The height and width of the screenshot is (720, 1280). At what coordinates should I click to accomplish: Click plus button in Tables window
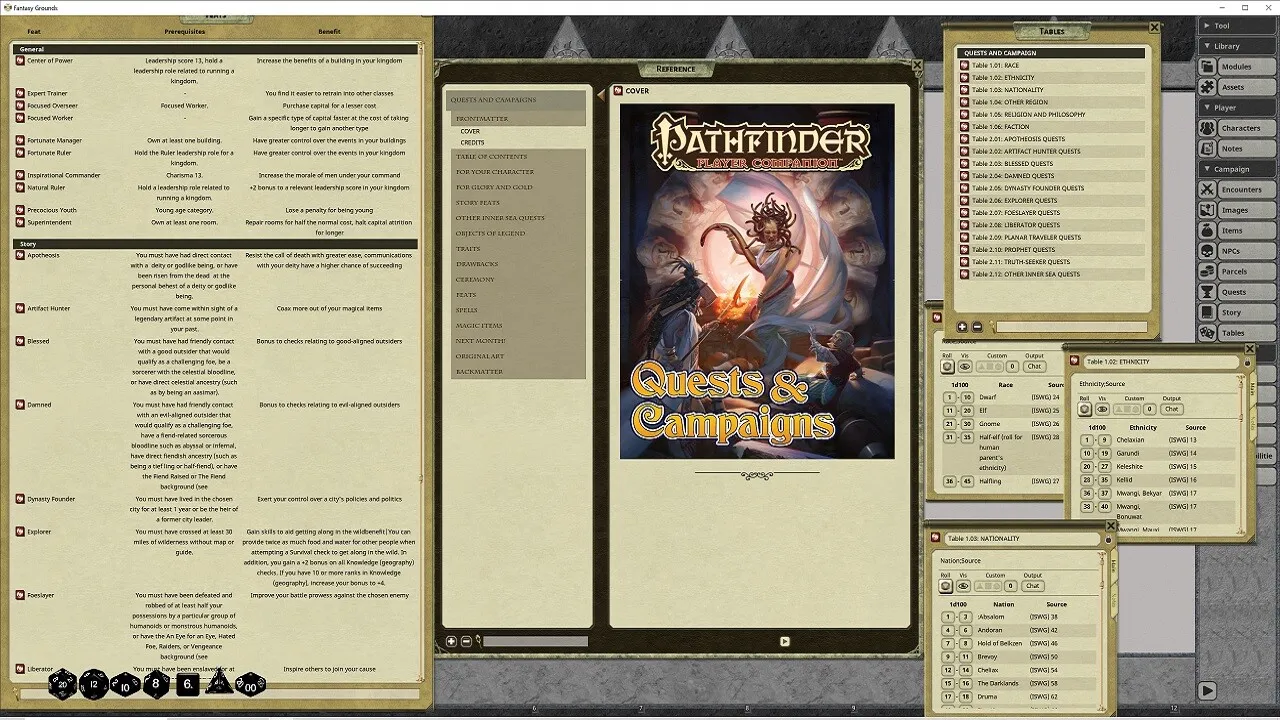pos(962,327)
